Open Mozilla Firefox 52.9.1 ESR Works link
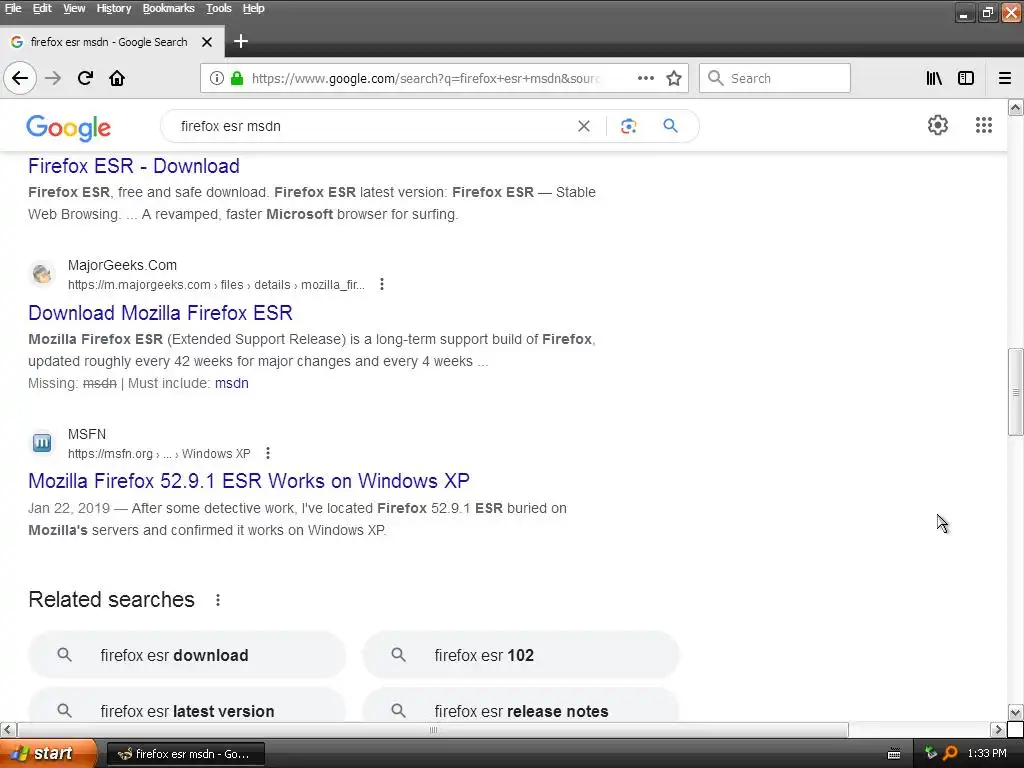 click(x=249, y=481)
